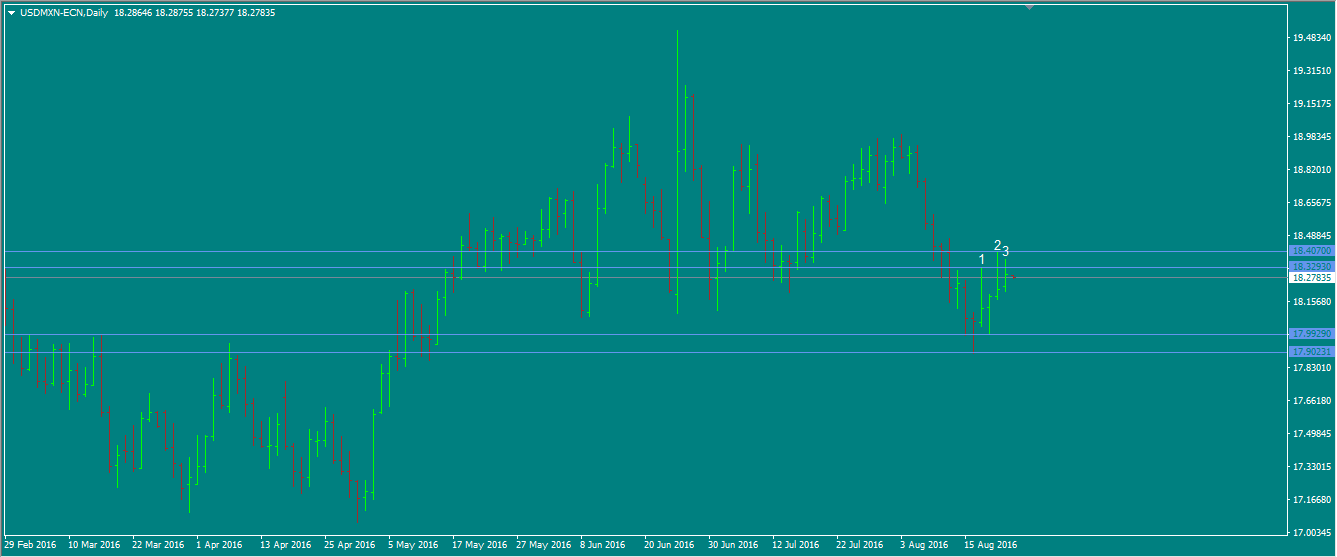Click the high price 18.28755 in header
This screenshot has width=1337, height=557.
[x=174, y=12]
